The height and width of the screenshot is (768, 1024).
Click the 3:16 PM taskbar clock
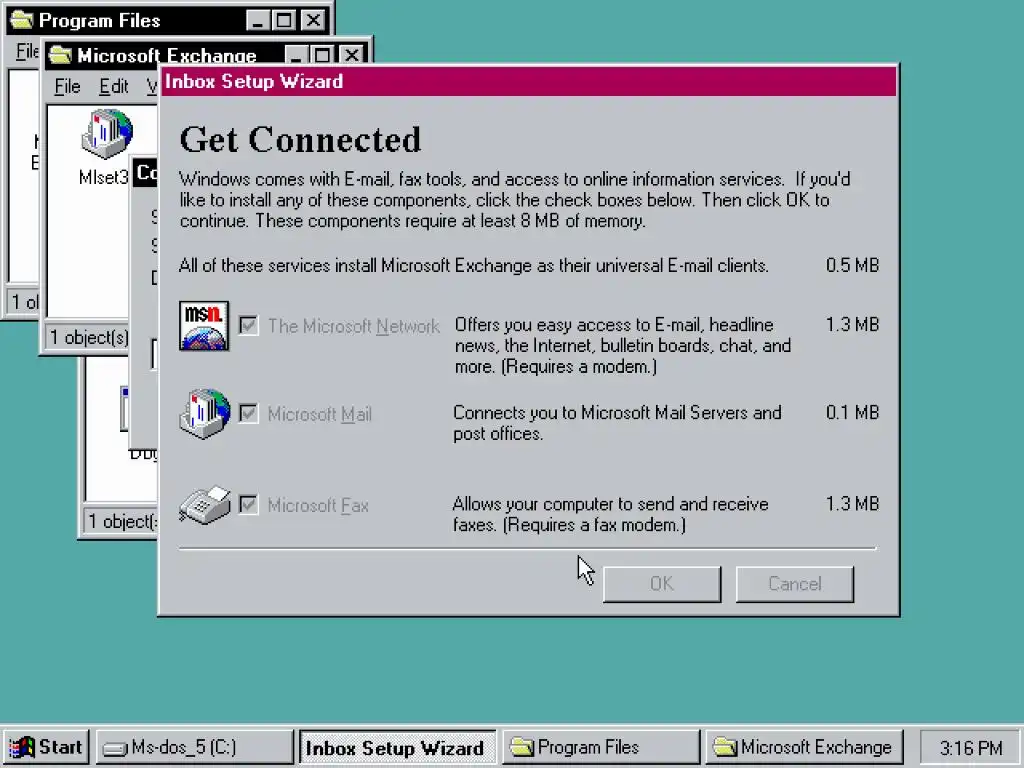point(971,748)
